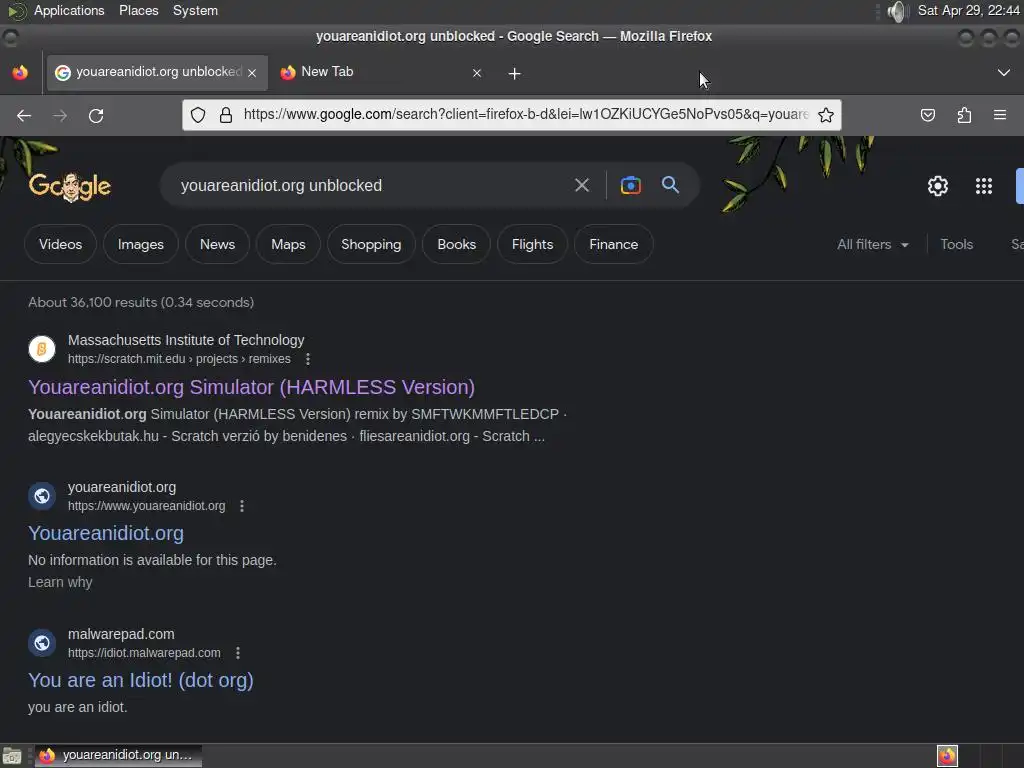This screenshot has width=1024, height=768.
Task: Open new tab with plus button
Action: pos(515,74)
